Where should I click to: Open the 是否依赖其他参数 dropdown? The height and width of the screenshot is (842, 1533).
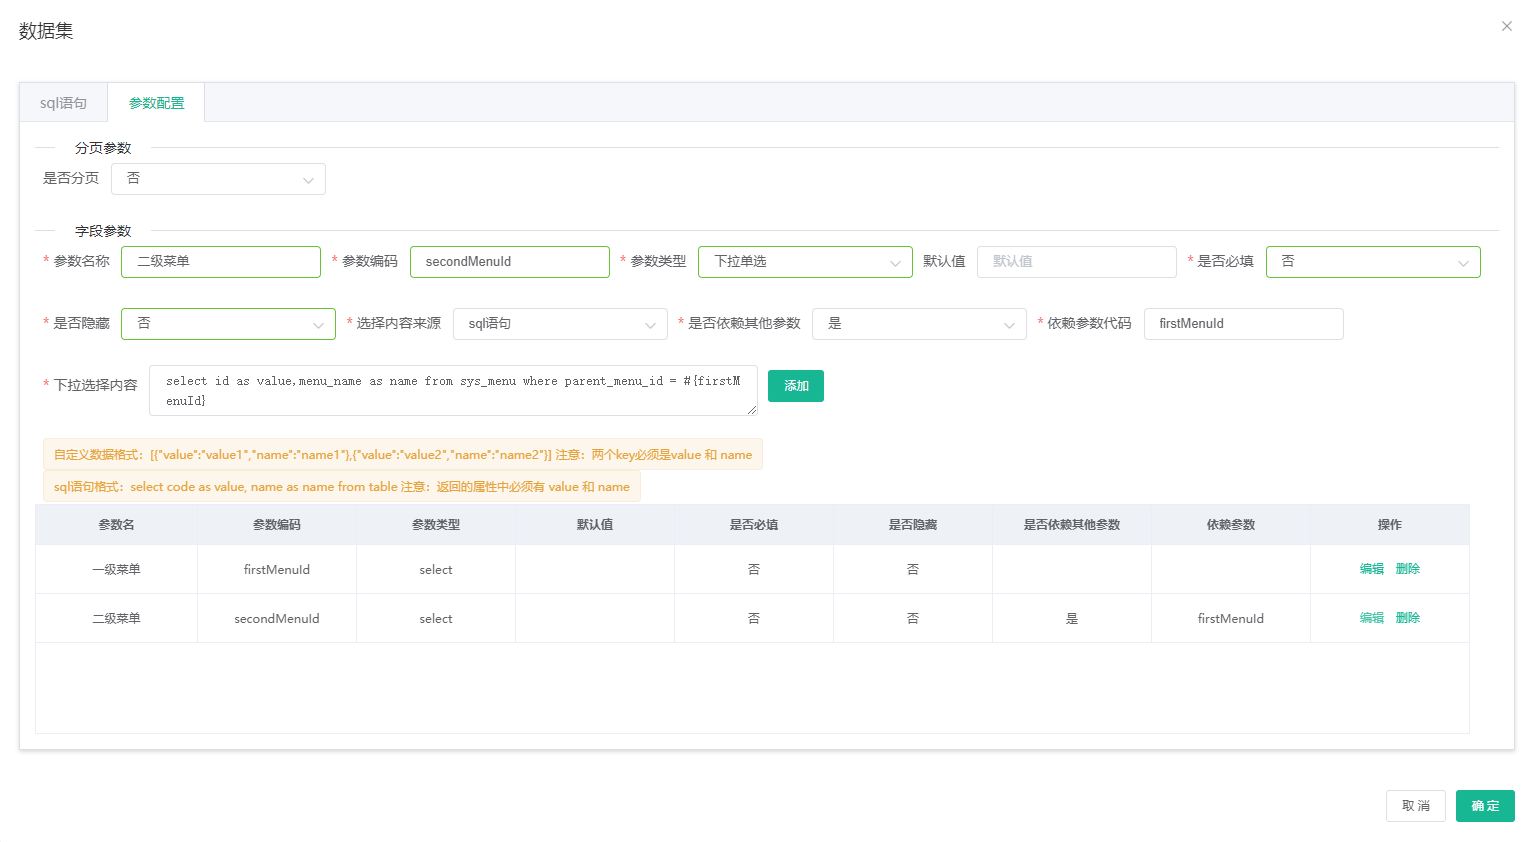point(919,324)
